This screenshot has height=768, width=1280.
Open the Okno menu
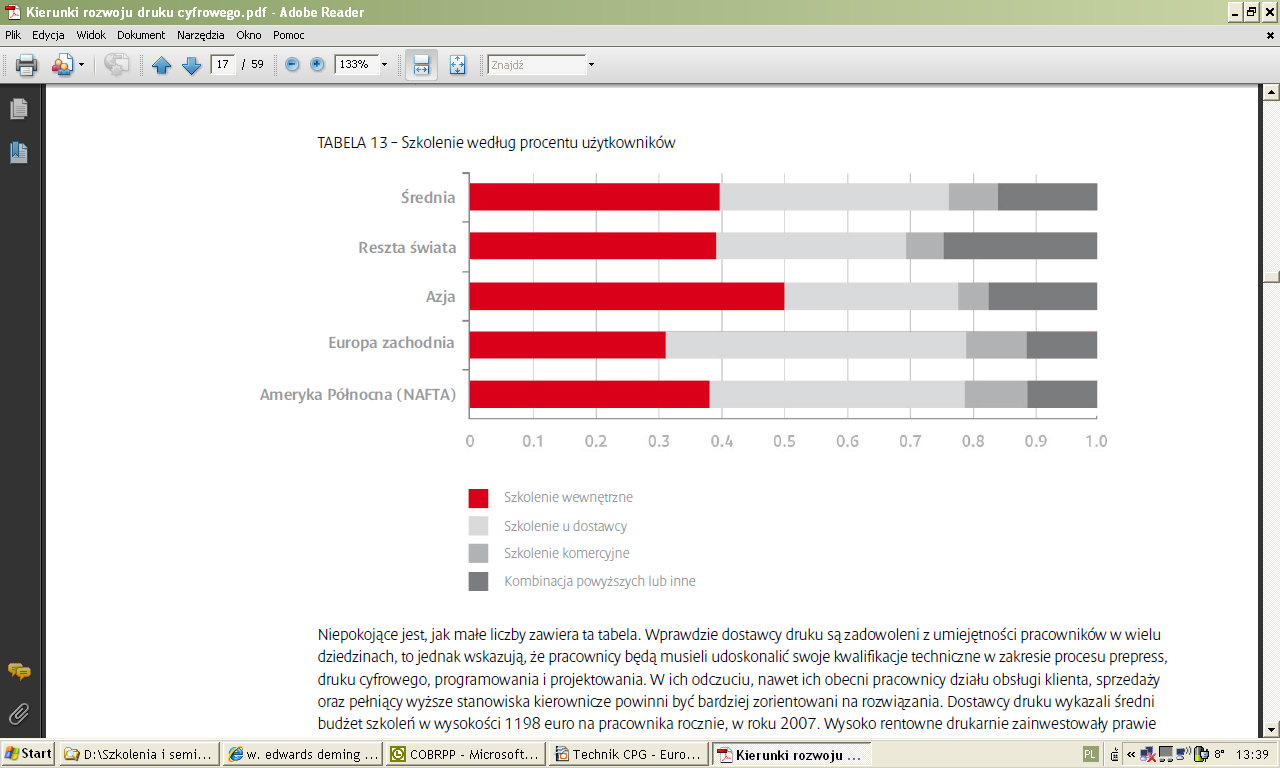pyautogui.click(x=249, y=34)
